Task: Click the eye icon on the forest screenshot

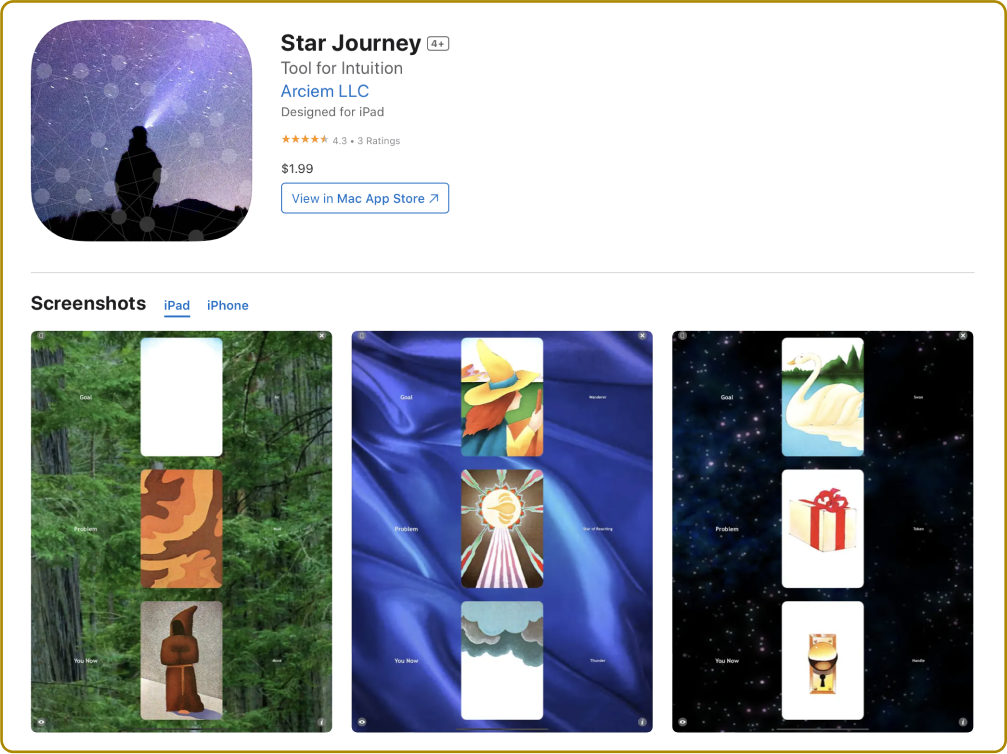Action: (x=41, y=722)
